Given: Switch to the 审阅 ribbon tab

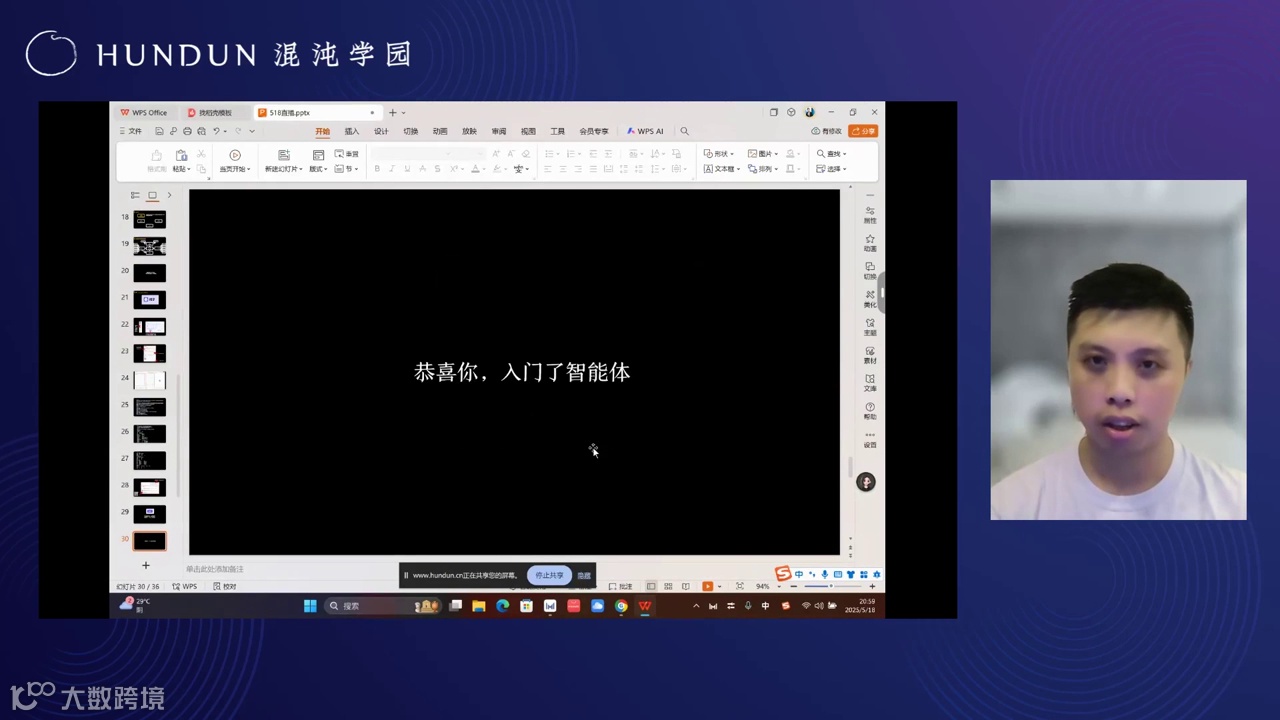Looking at the screenshot, I should tap(499, 131).
